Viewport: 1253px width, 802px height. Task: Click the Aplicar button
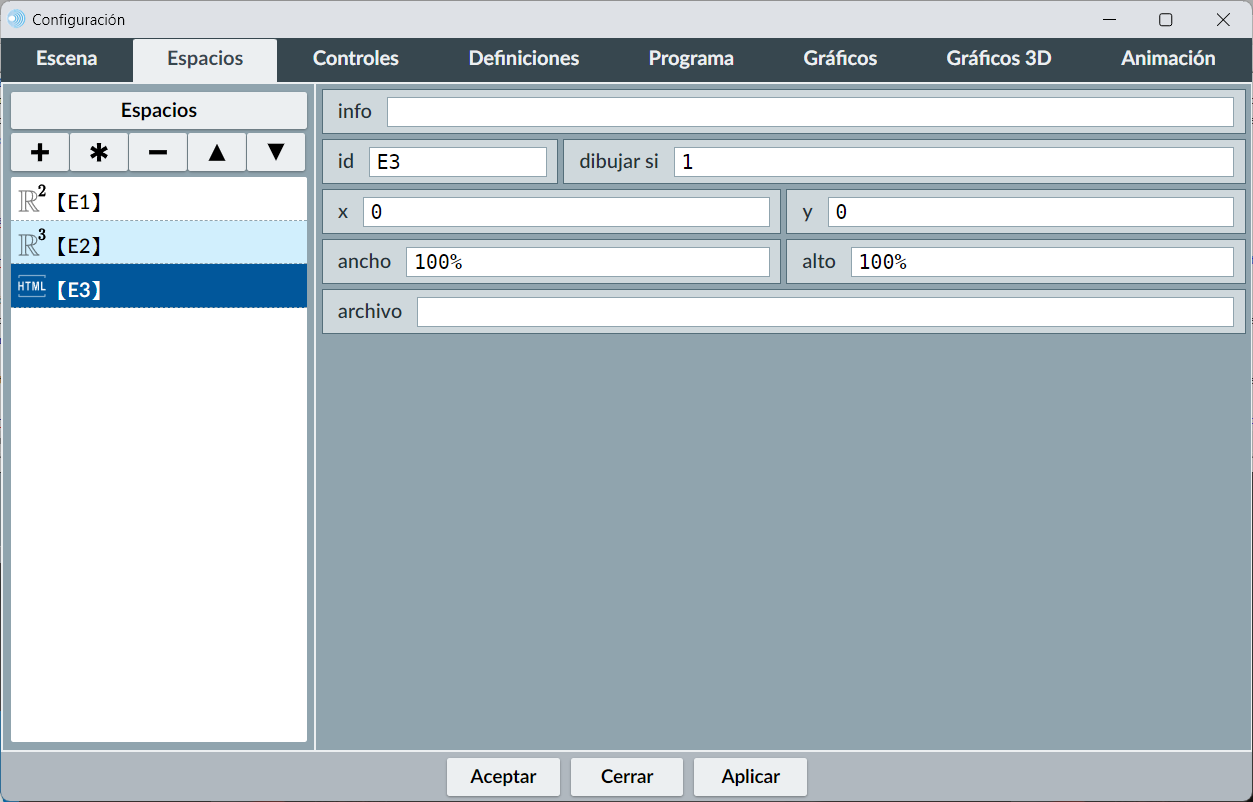point(750,776)
